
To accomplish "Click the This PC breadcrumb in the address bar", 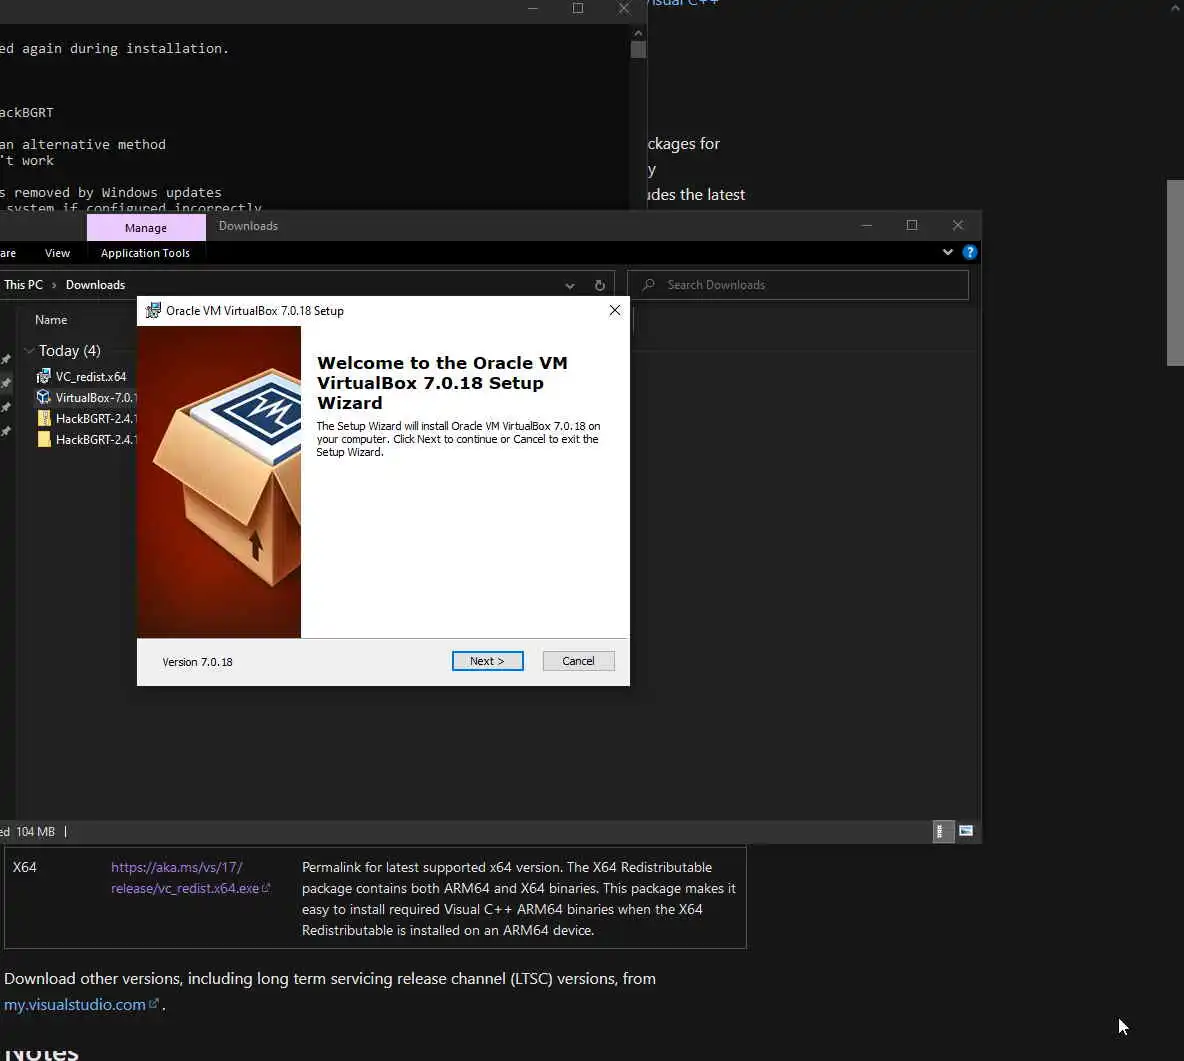I will point(23,285).
